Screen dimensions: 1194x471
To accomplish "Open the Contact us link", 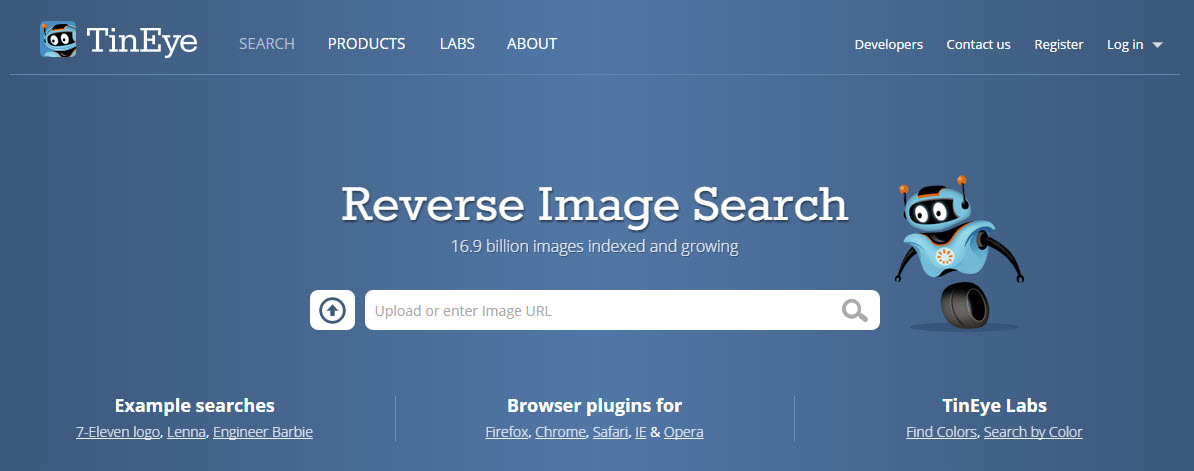I will point(979,44).
